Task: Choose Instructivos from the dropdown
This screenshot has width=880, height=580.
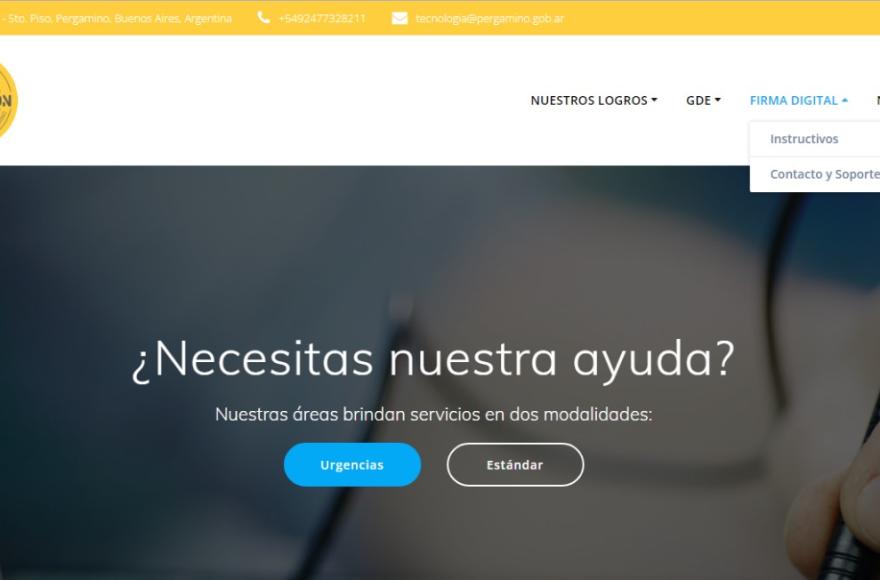Action: coord(804,139)
